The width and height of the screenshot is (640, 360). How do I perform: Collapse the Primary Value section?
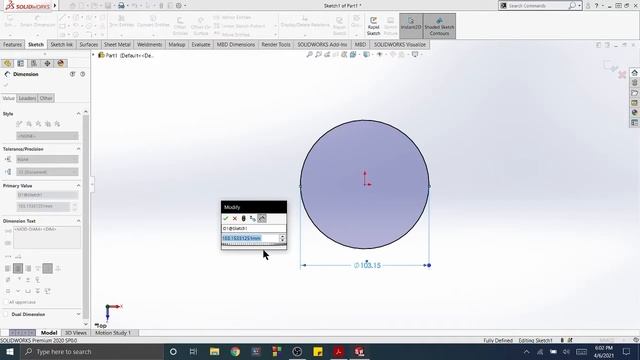[78, 186]
